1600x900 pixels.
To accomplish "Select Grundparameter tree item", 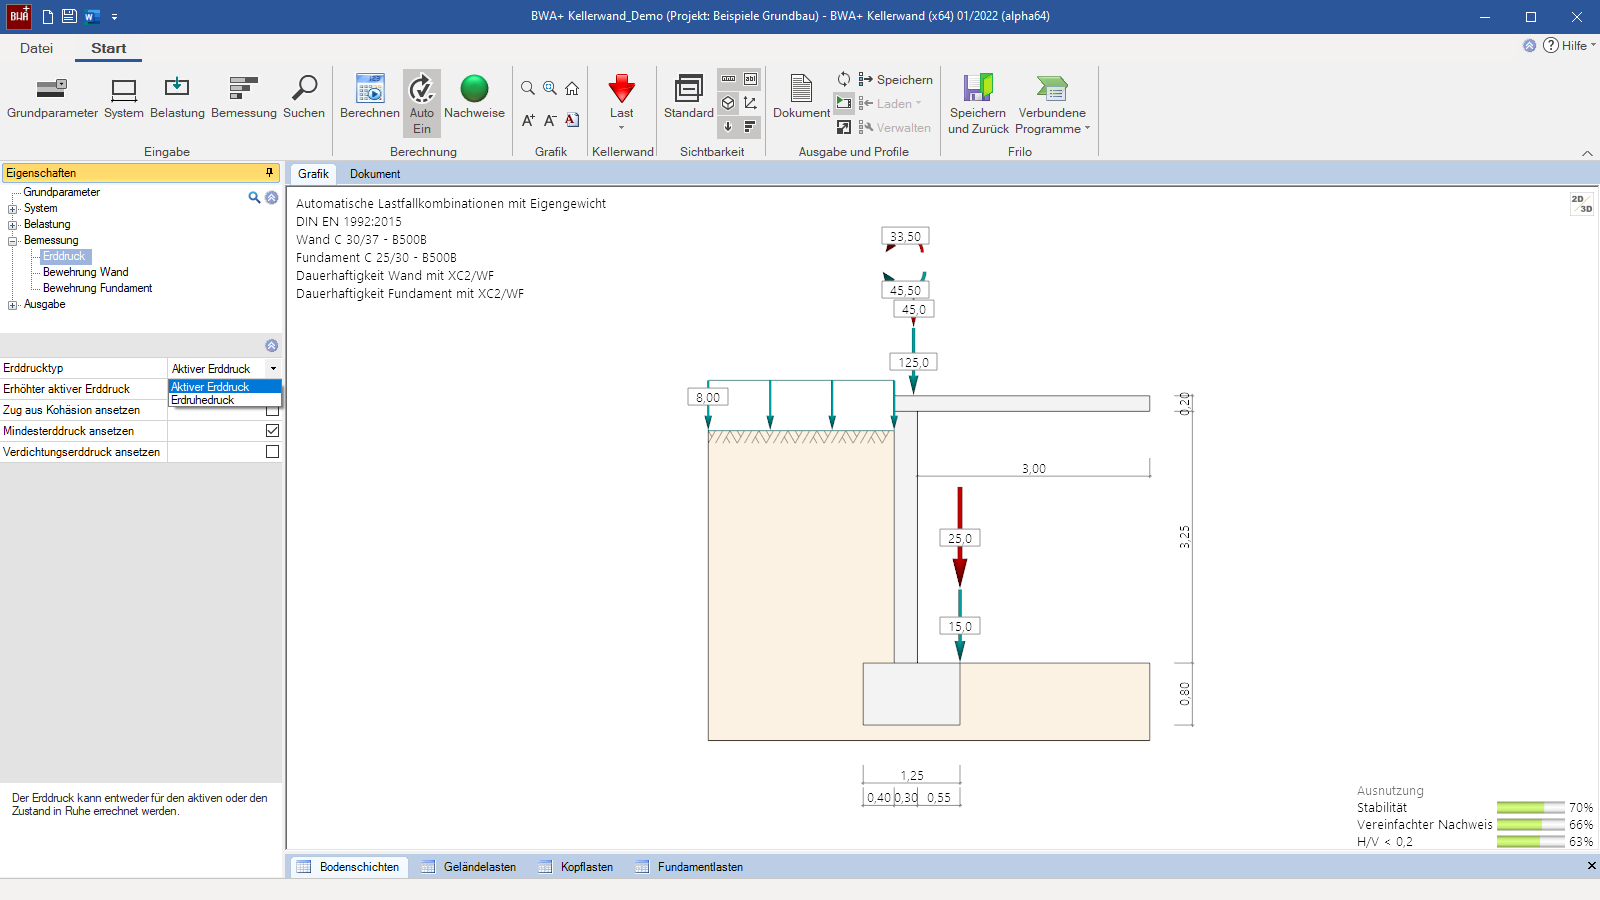I will [62, 192].
